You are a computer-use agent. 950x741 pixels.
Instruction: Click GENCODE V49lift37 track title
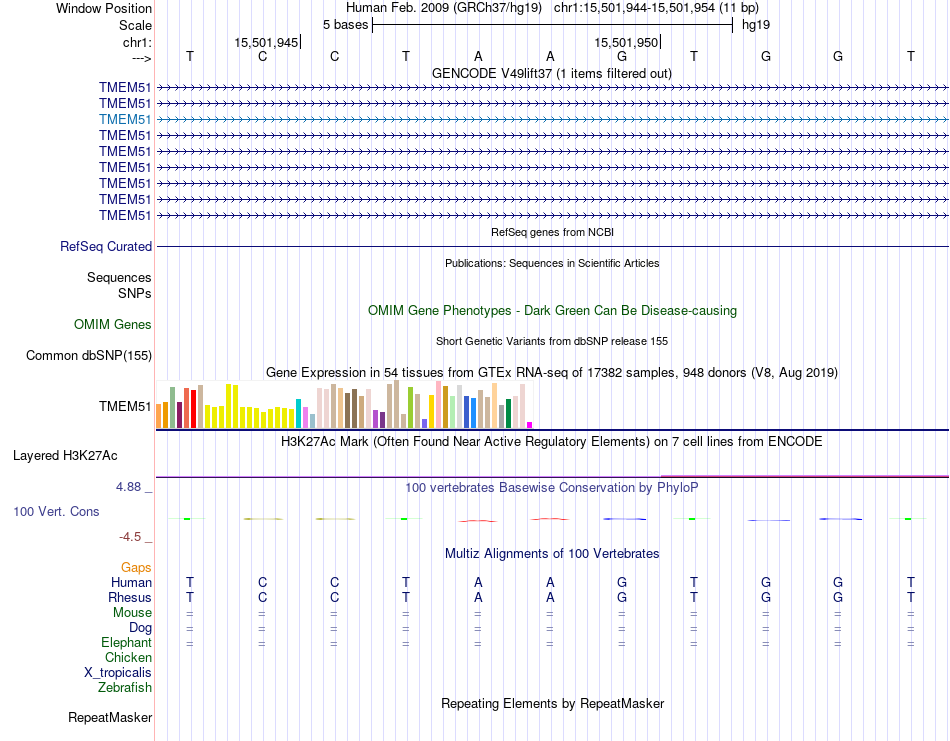pos(552,73)
